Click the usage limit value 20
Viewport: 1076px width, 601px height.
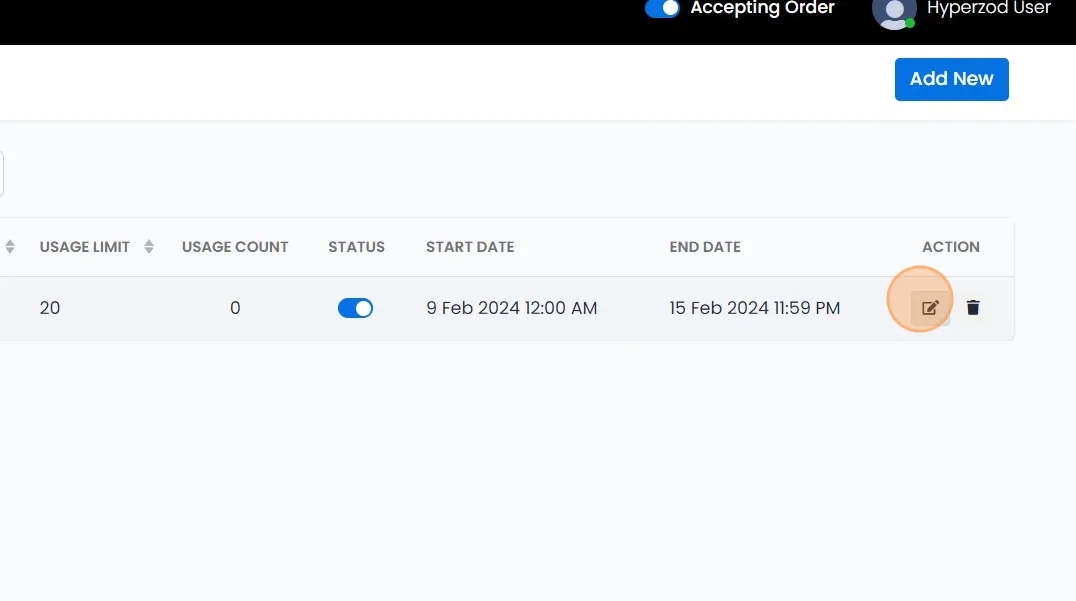50,308
